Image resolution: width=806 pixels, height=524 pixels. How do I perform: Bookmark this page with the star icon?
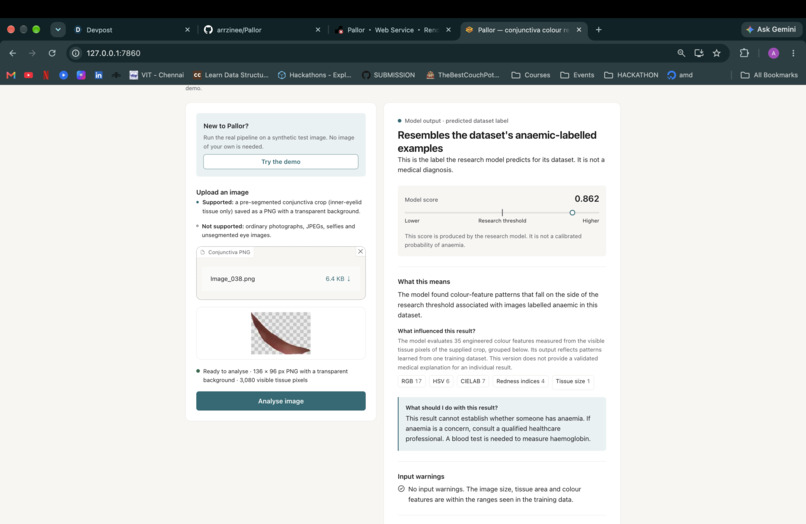click(x=717, y=53)
